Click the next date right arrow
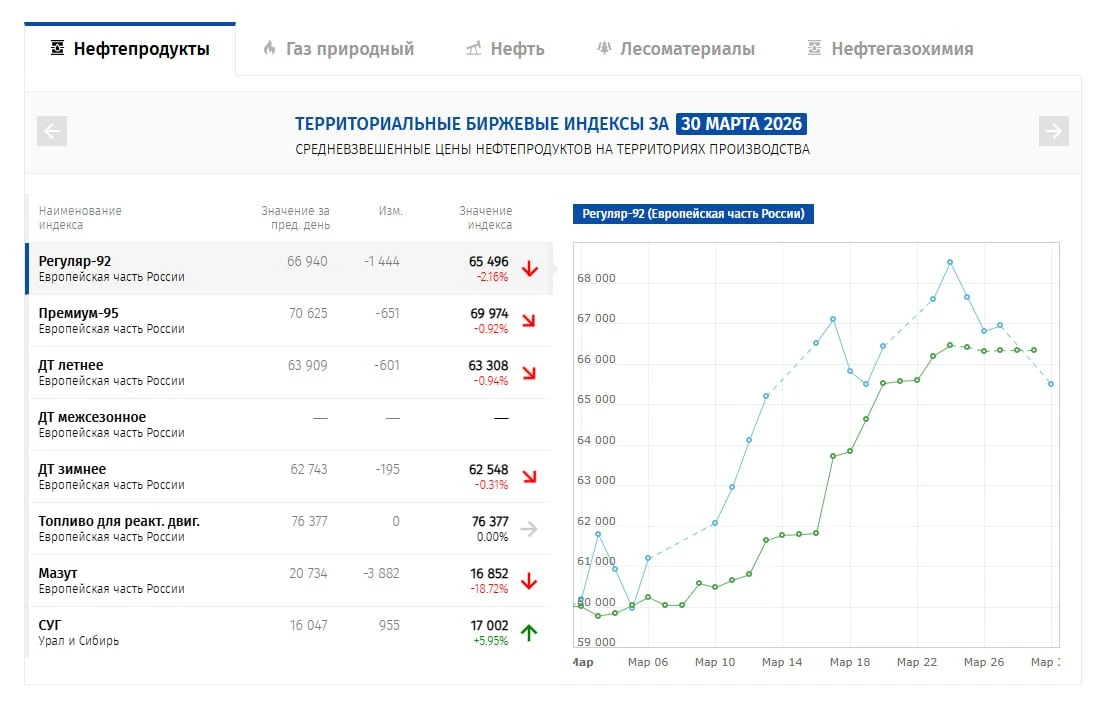 [1053, 131]
